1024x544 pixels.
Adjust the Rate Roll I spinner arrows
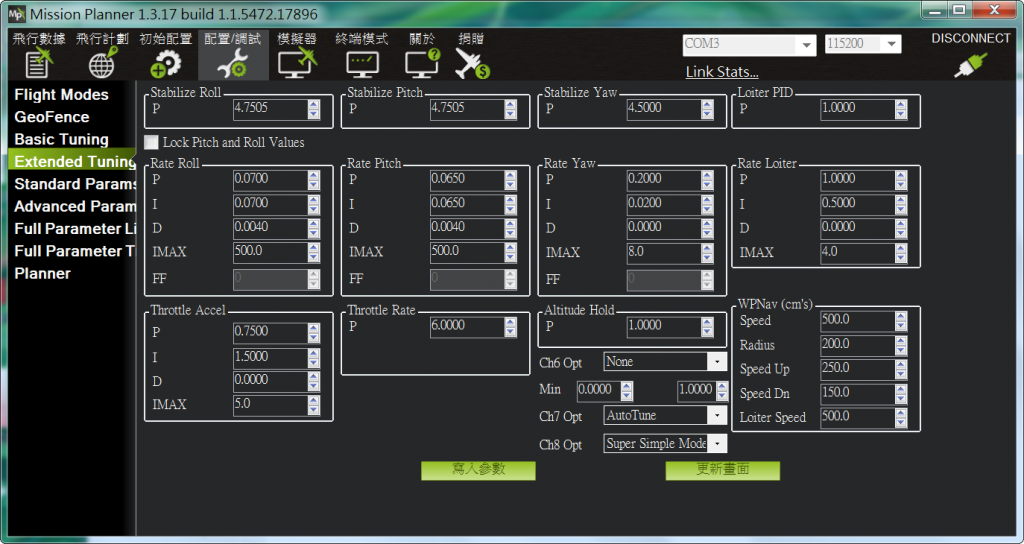[x=314, y=204]
